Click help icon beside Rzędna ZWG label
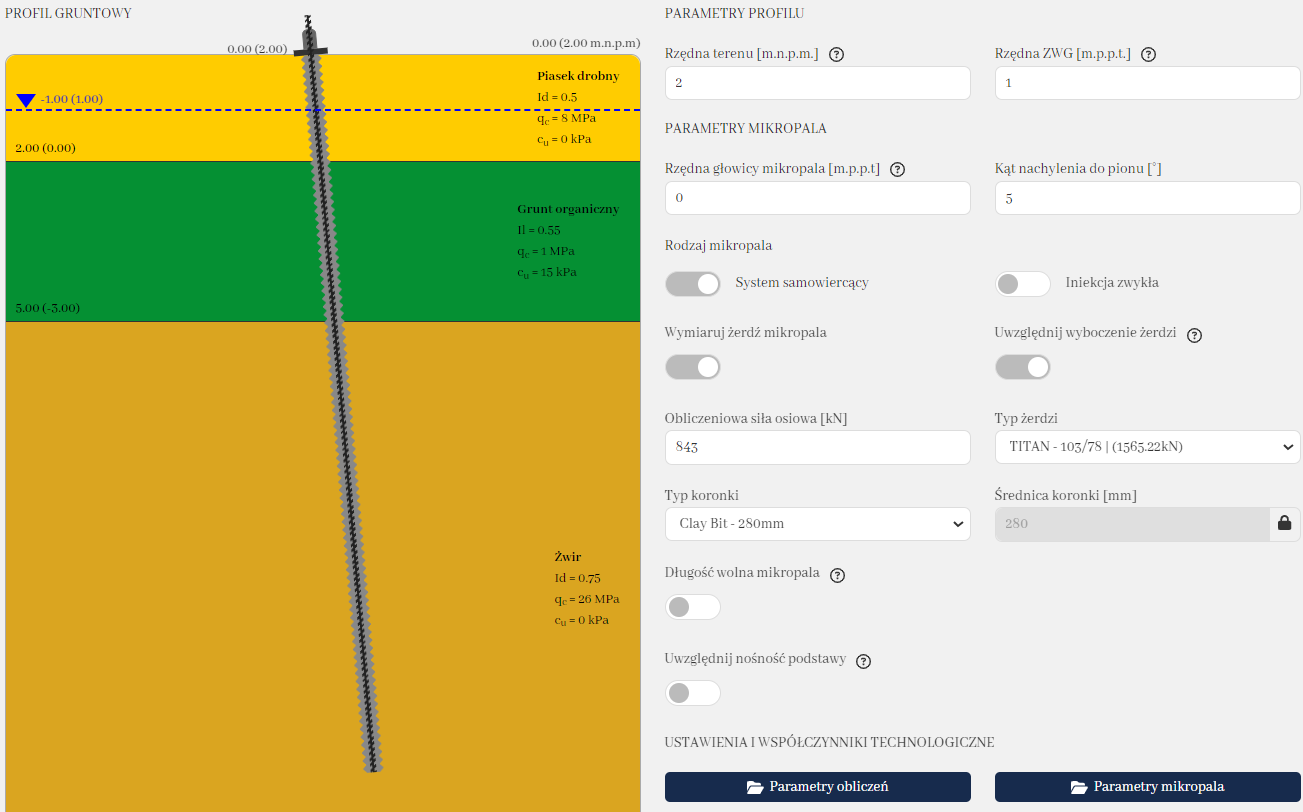This screenshot has height=812, width=1303. 1148,55
